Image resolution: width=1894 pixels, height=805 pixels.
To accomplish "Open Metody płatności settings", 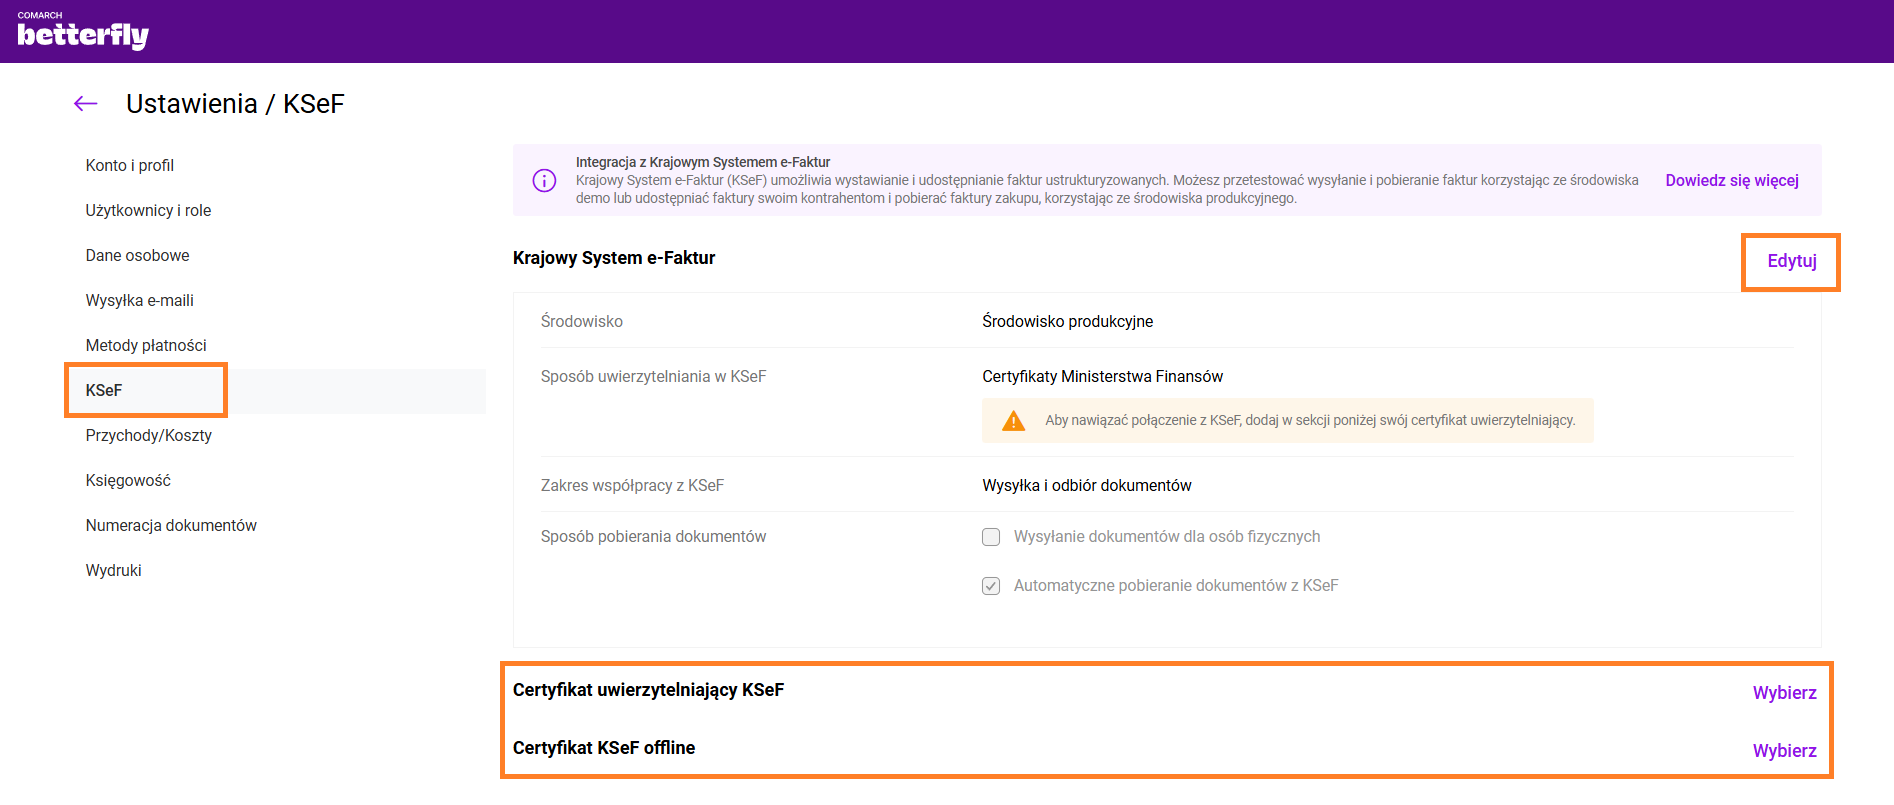I will click(146, 345).
